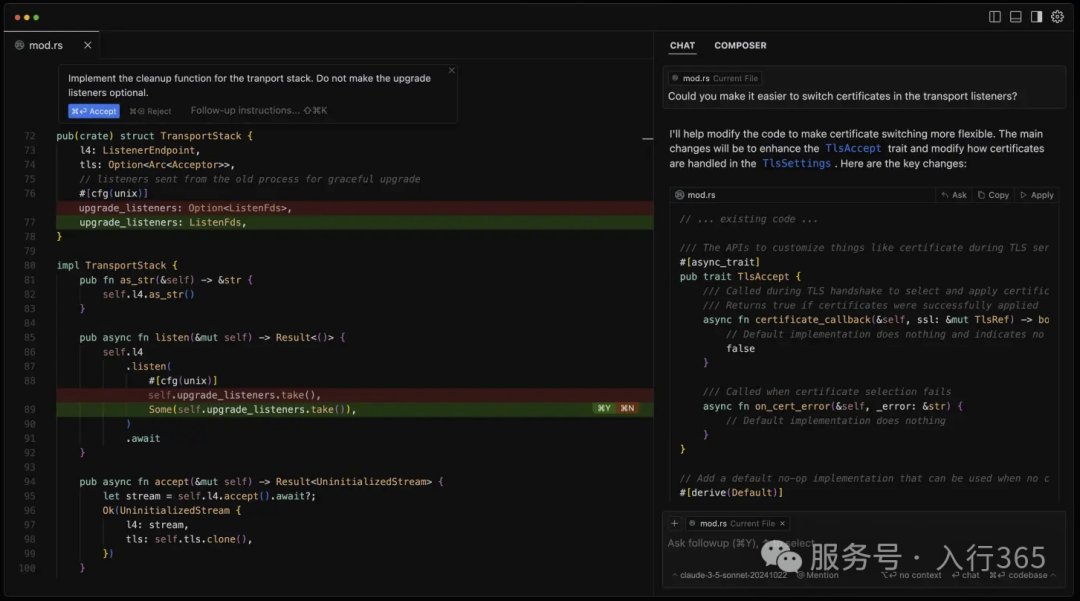Apply the suggested code to mod.rs

click(x=1037, y=195)
